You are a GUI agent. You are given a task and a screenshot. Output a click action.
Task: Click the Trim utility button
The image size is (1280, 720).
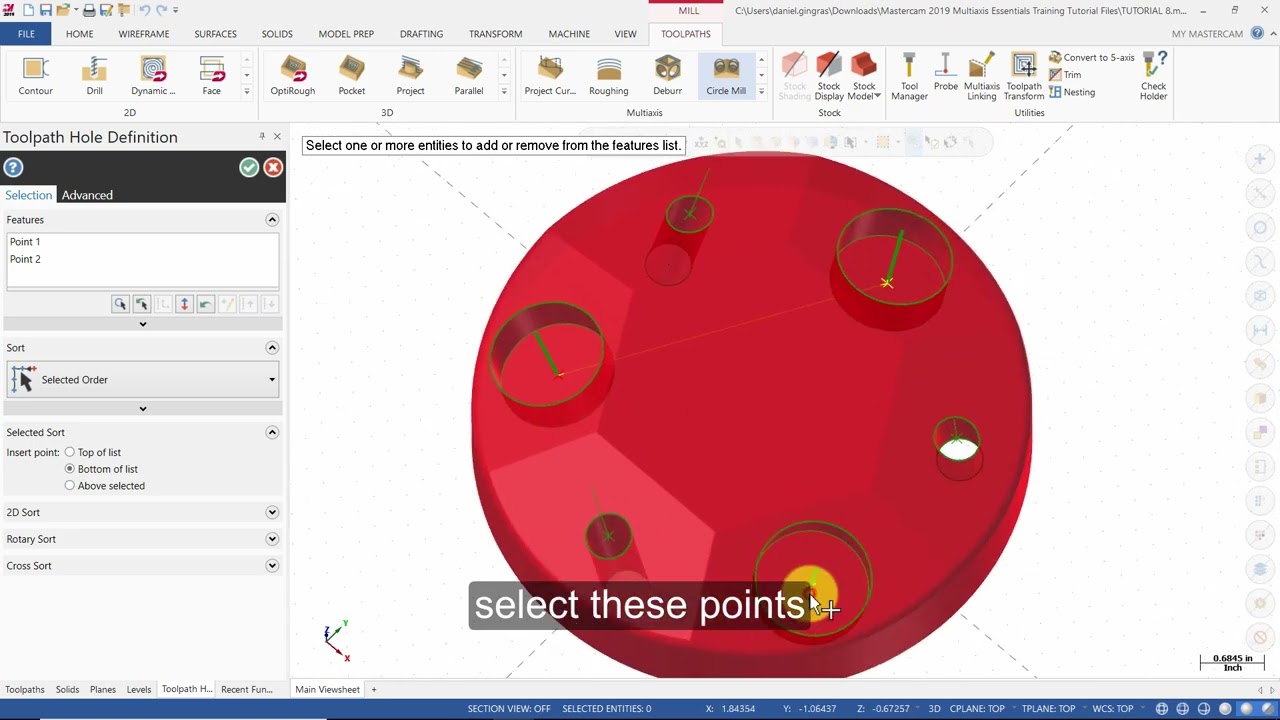(x=1065, y=75)
